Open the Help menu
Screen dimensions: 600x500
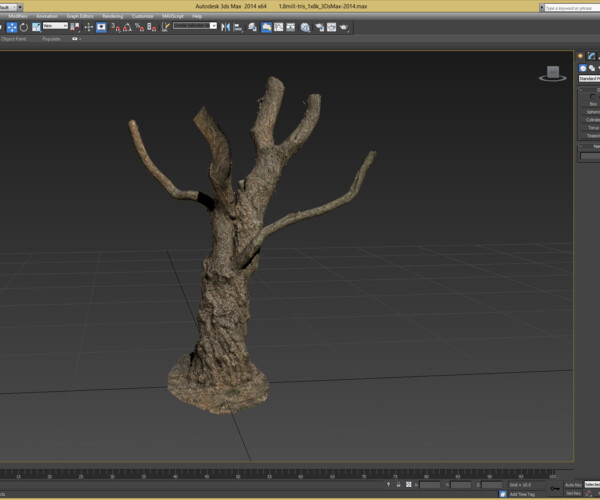click(197, 16)
